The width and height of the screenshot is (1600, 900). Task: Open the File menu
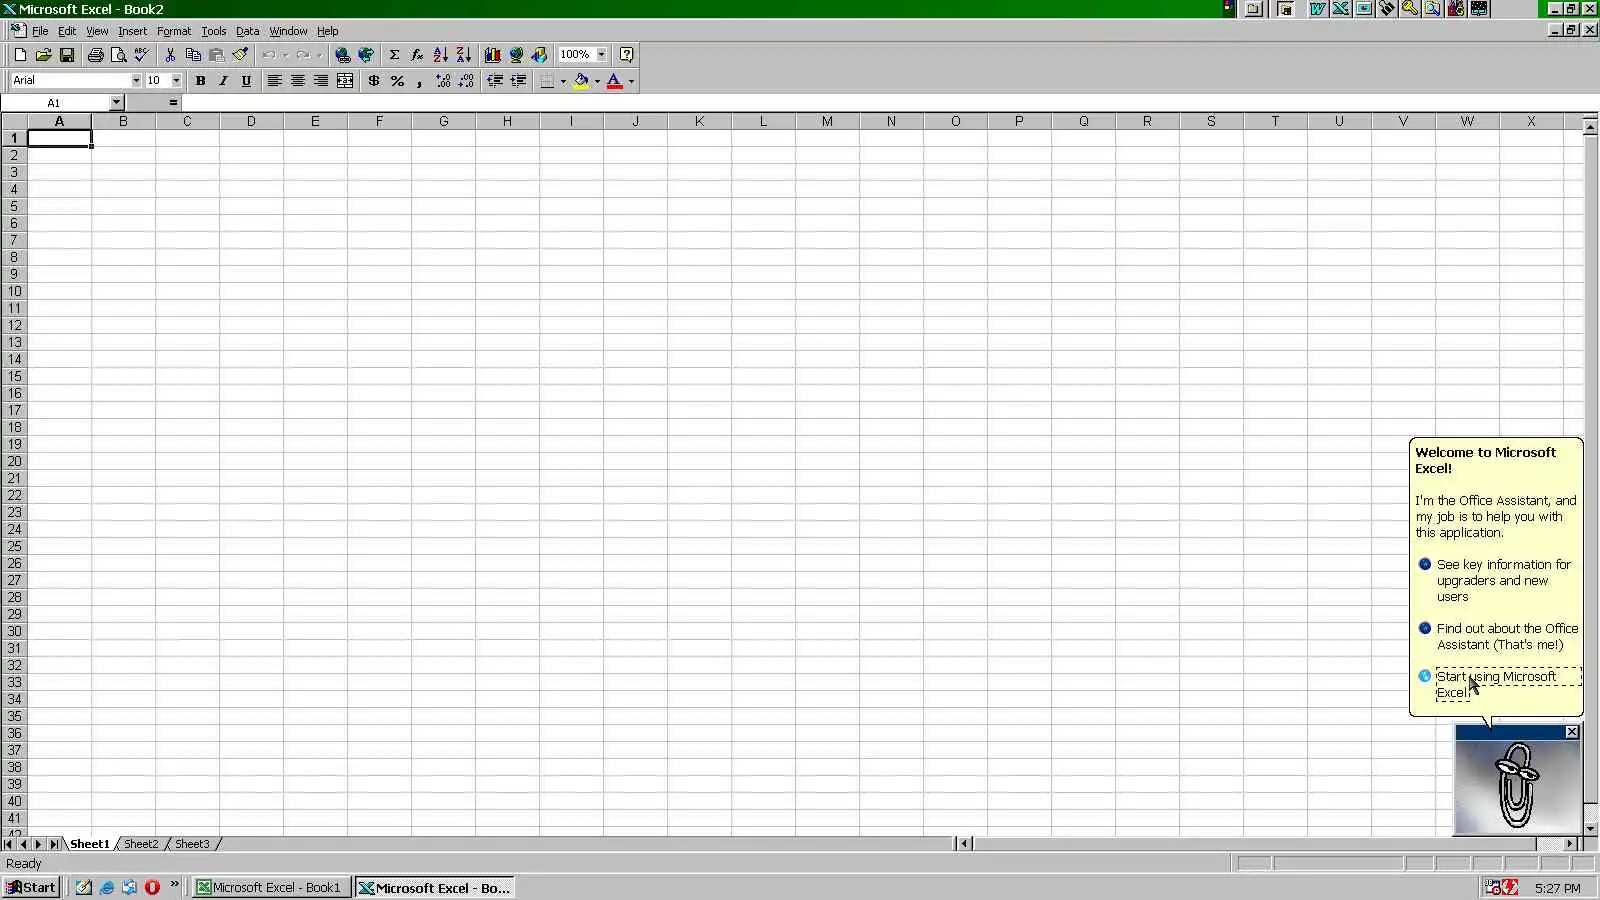click(40, 31)
